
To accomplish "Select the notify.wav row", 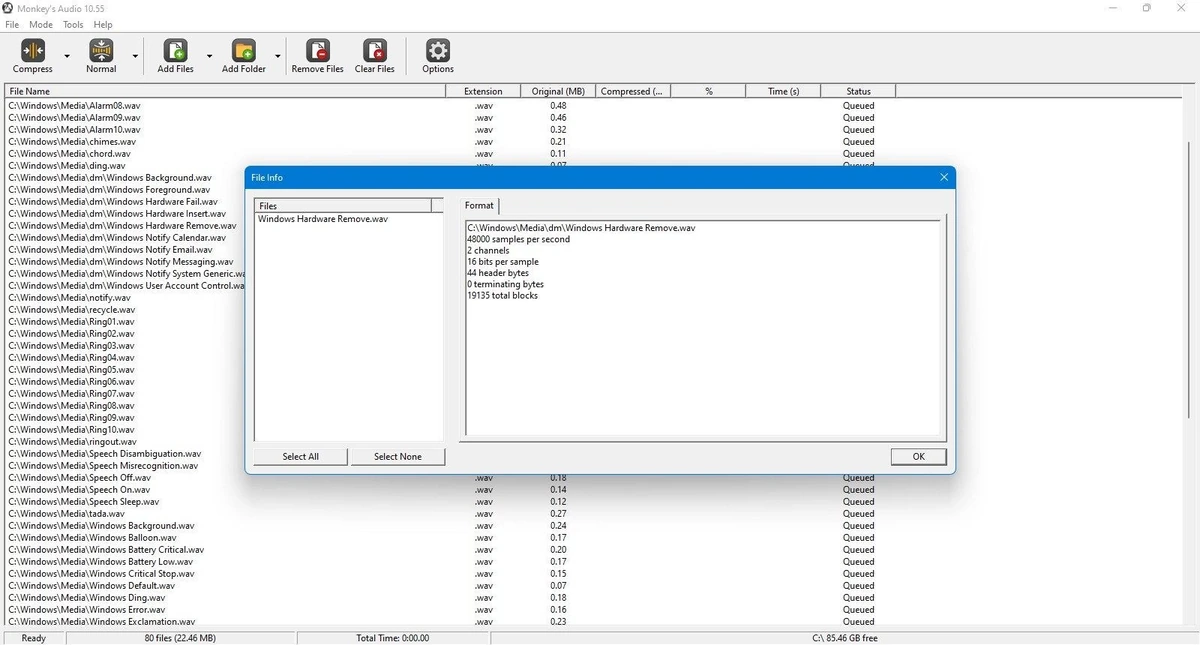I will tap(69, 297).
